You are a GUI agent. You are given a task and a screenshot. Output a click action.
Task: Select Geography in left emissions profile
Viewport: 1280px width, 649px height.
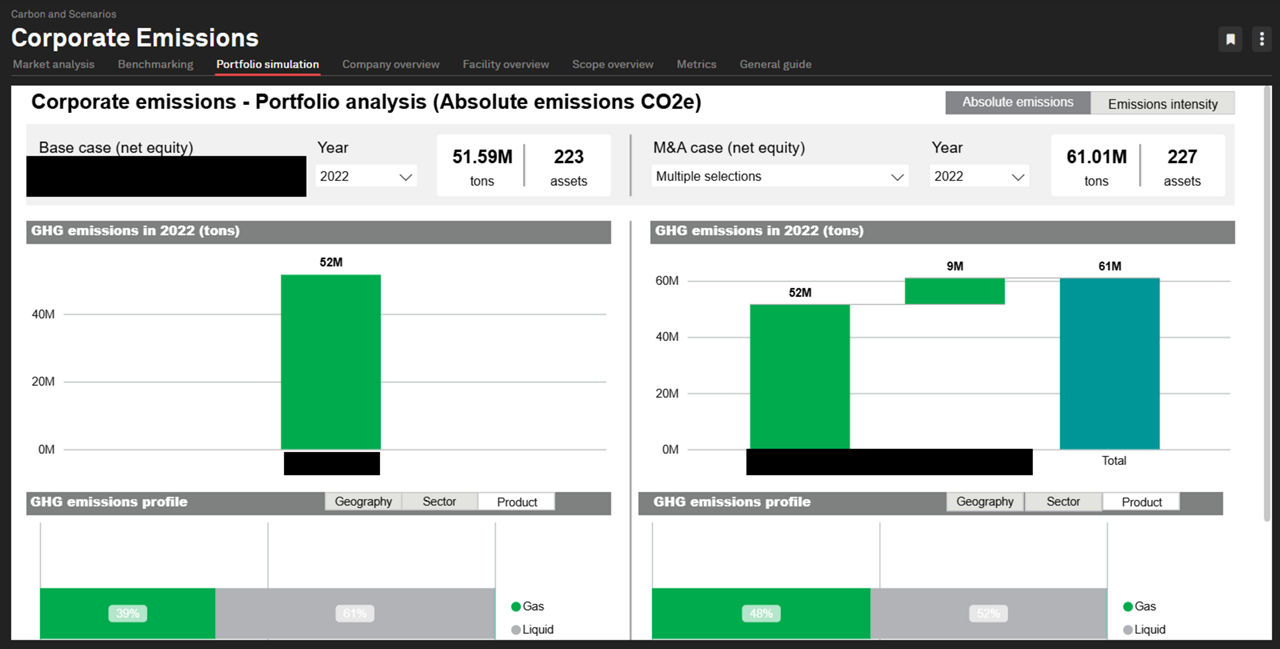pos(363,502)
